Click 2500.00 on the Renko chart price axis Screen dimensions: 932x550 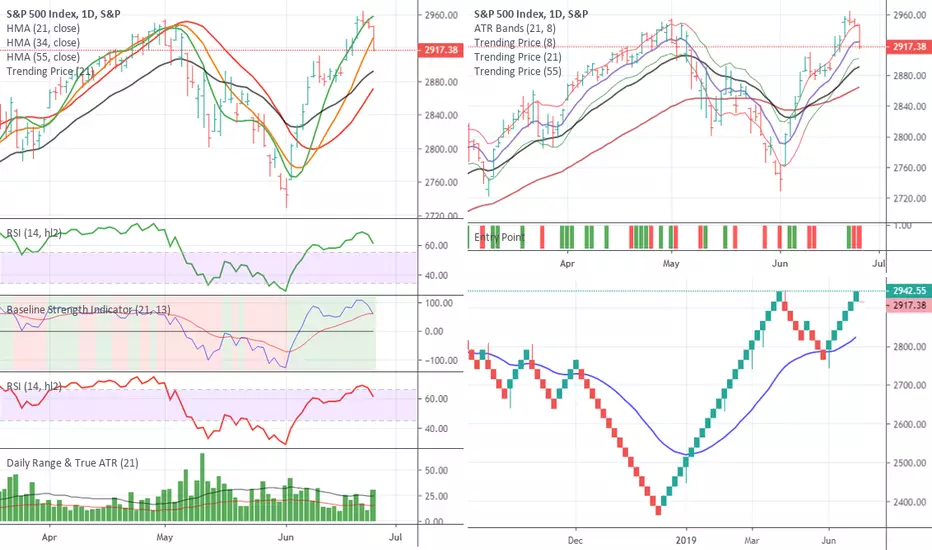[x=909, y=463]
